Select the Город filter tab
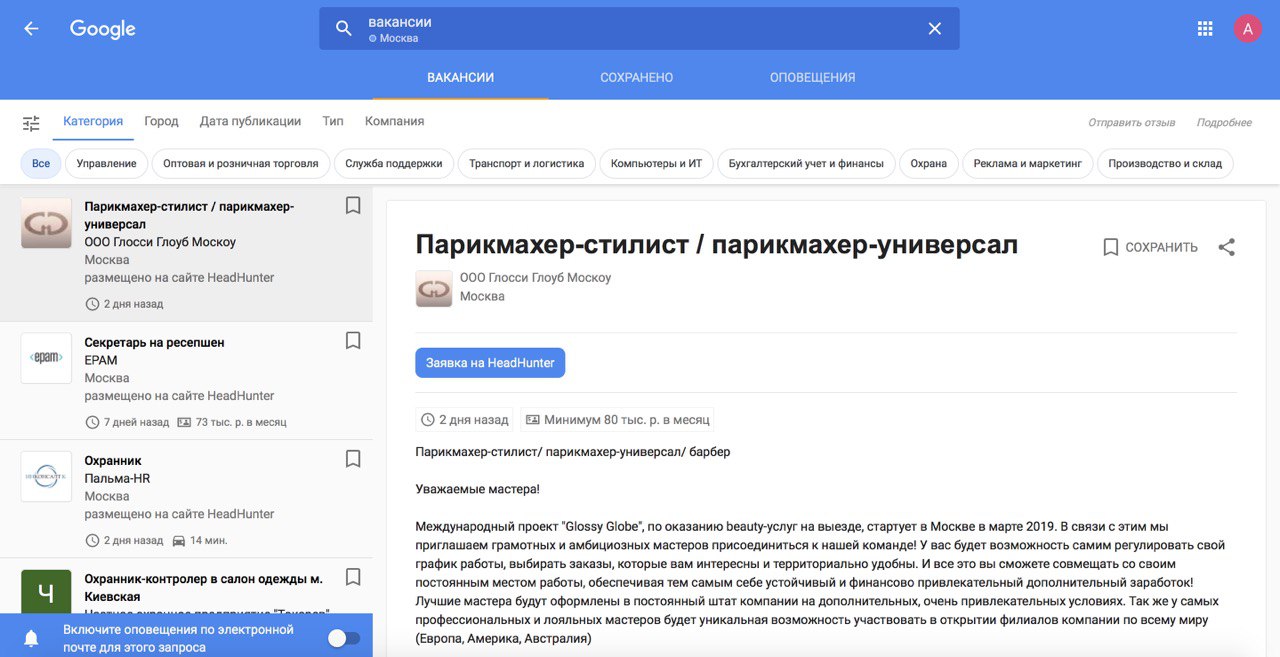 pyautogui.click(x=161, y=121)
